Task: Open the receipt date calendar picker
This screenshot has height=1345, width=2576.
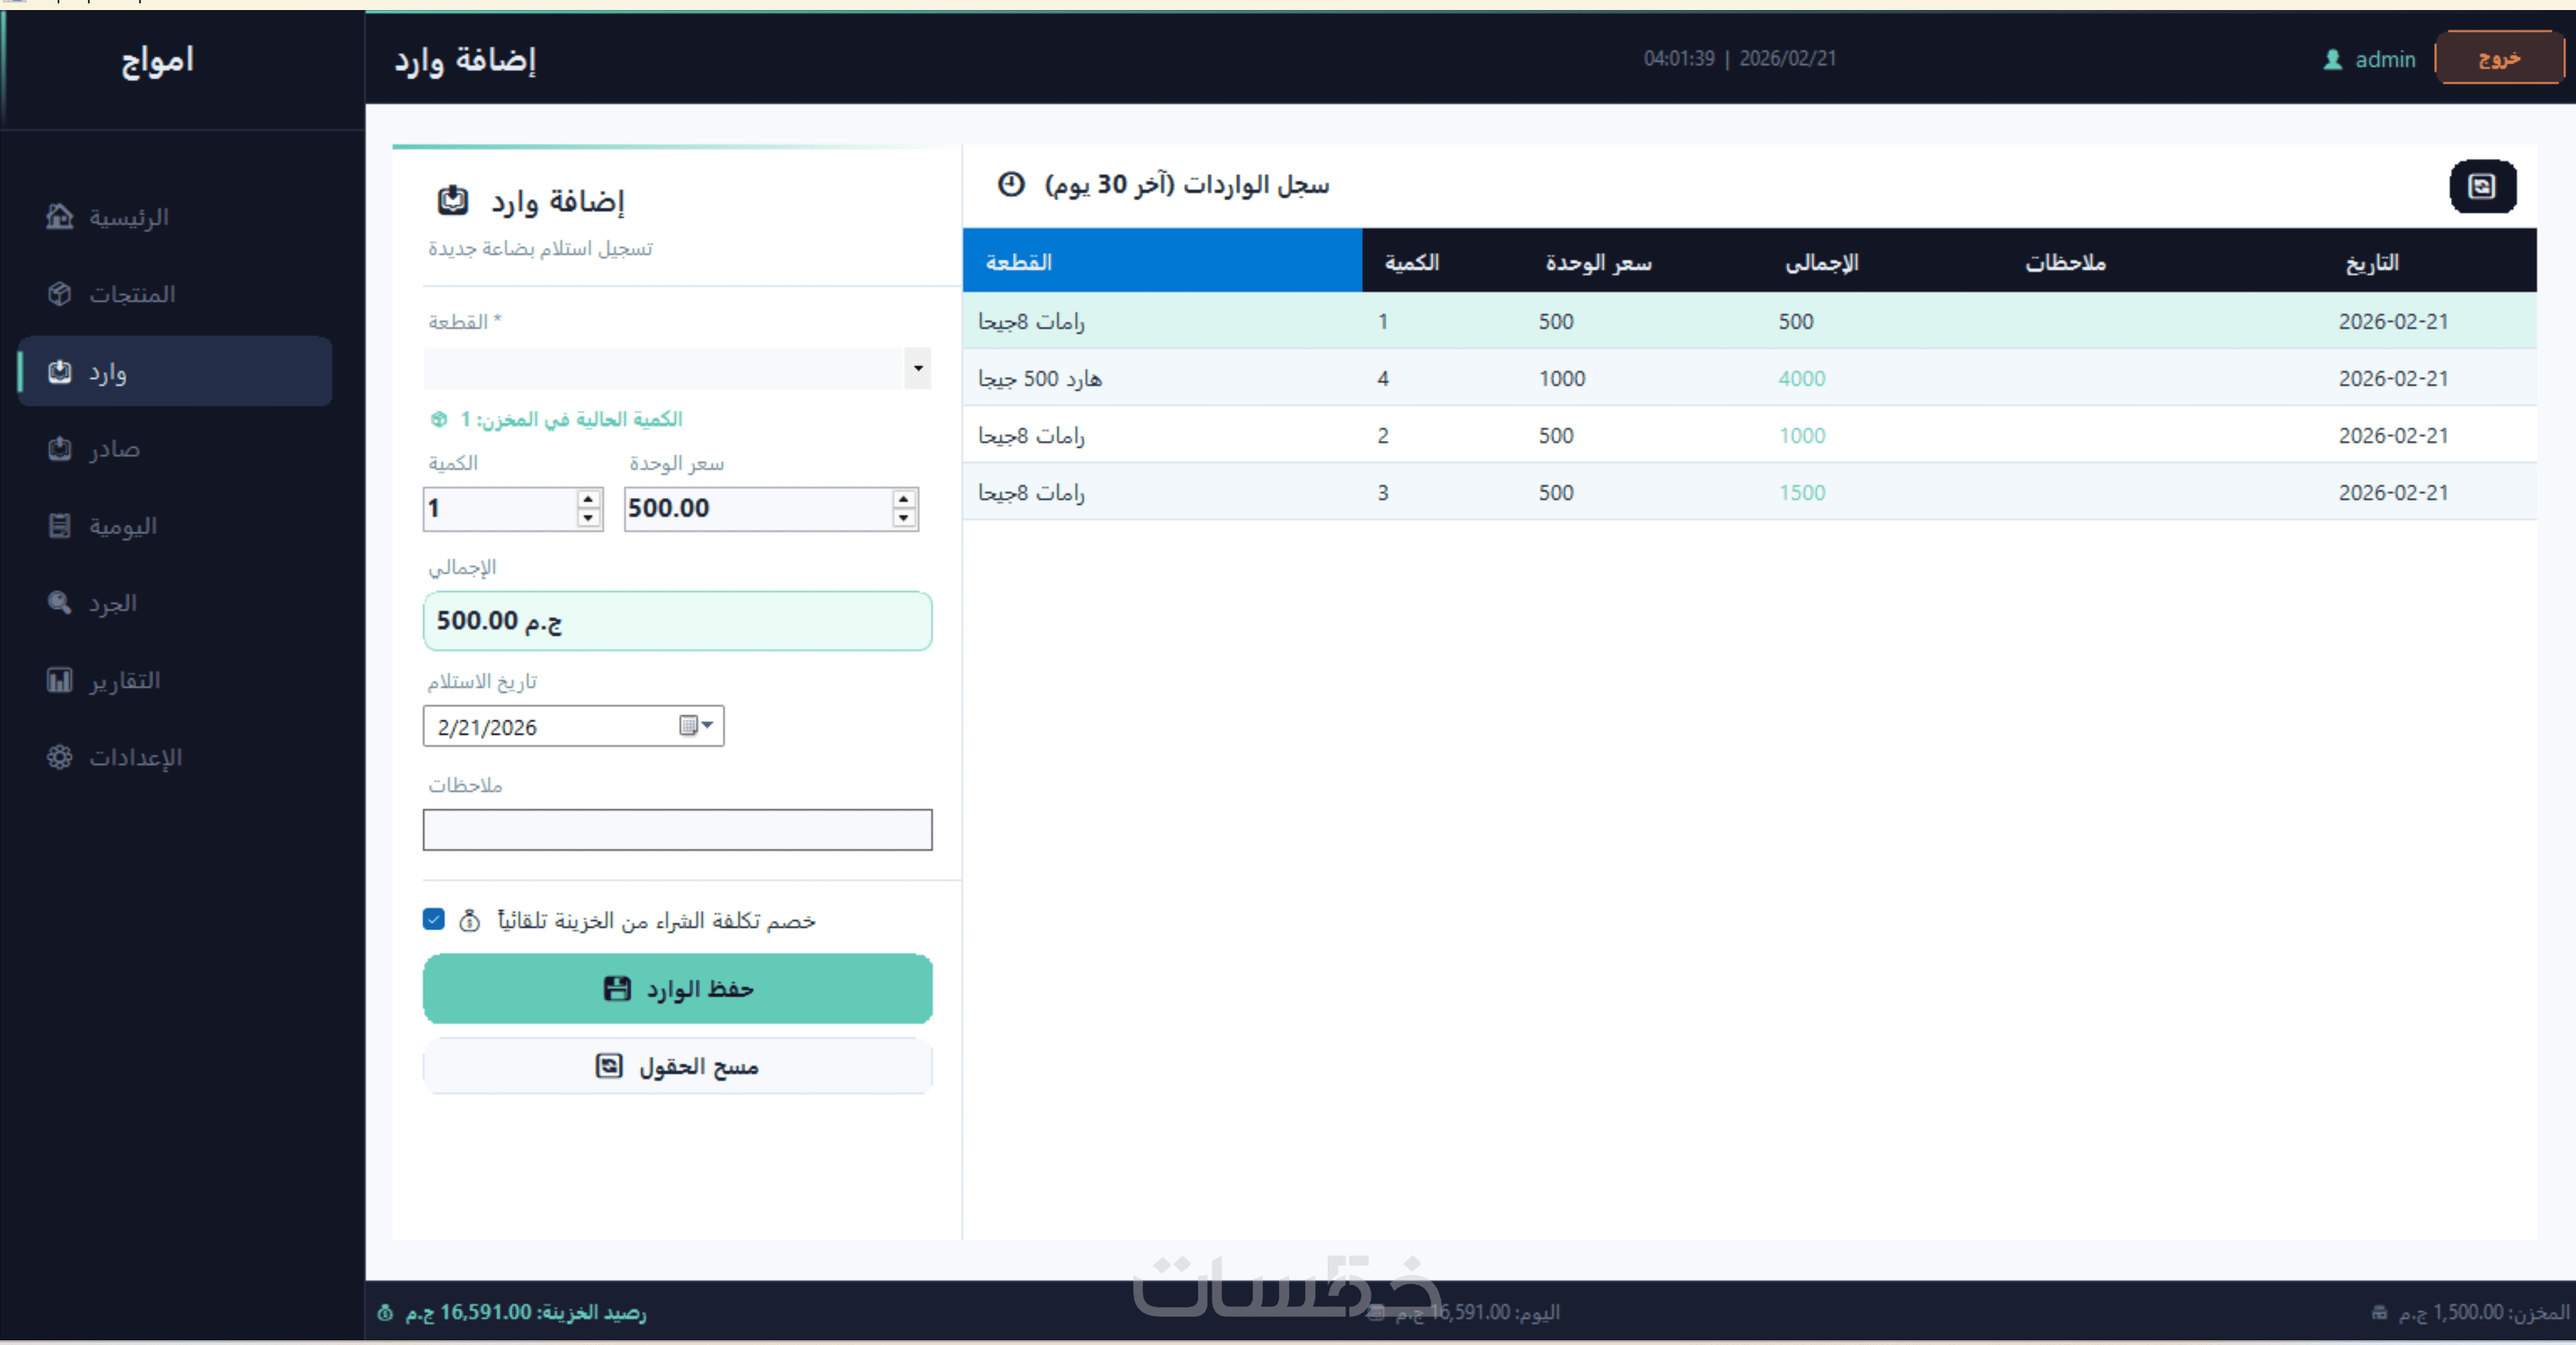Action: click(696, 726)
